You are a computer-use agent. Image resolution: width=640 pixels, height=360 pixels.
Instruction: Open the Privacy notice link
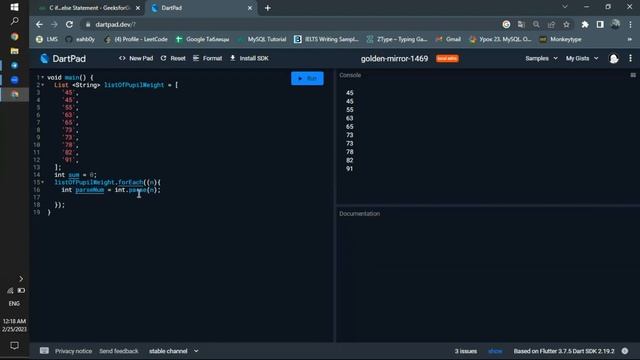coord(73,351)
